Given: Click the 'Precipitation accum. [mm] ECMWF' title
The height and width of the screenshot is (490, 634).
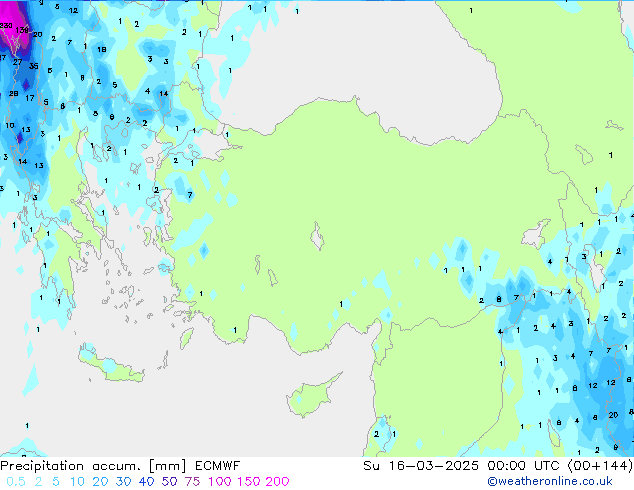Looking at the screenshot, I should tap(120, 466).
